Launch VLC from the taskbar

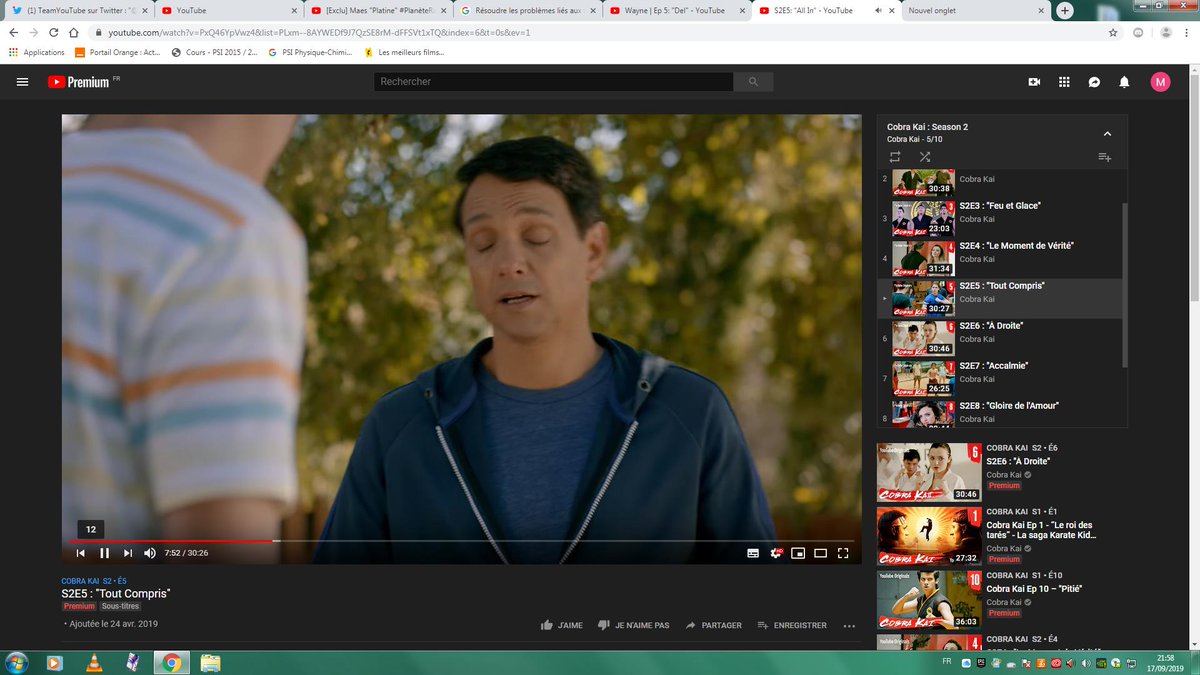[94, 662]
